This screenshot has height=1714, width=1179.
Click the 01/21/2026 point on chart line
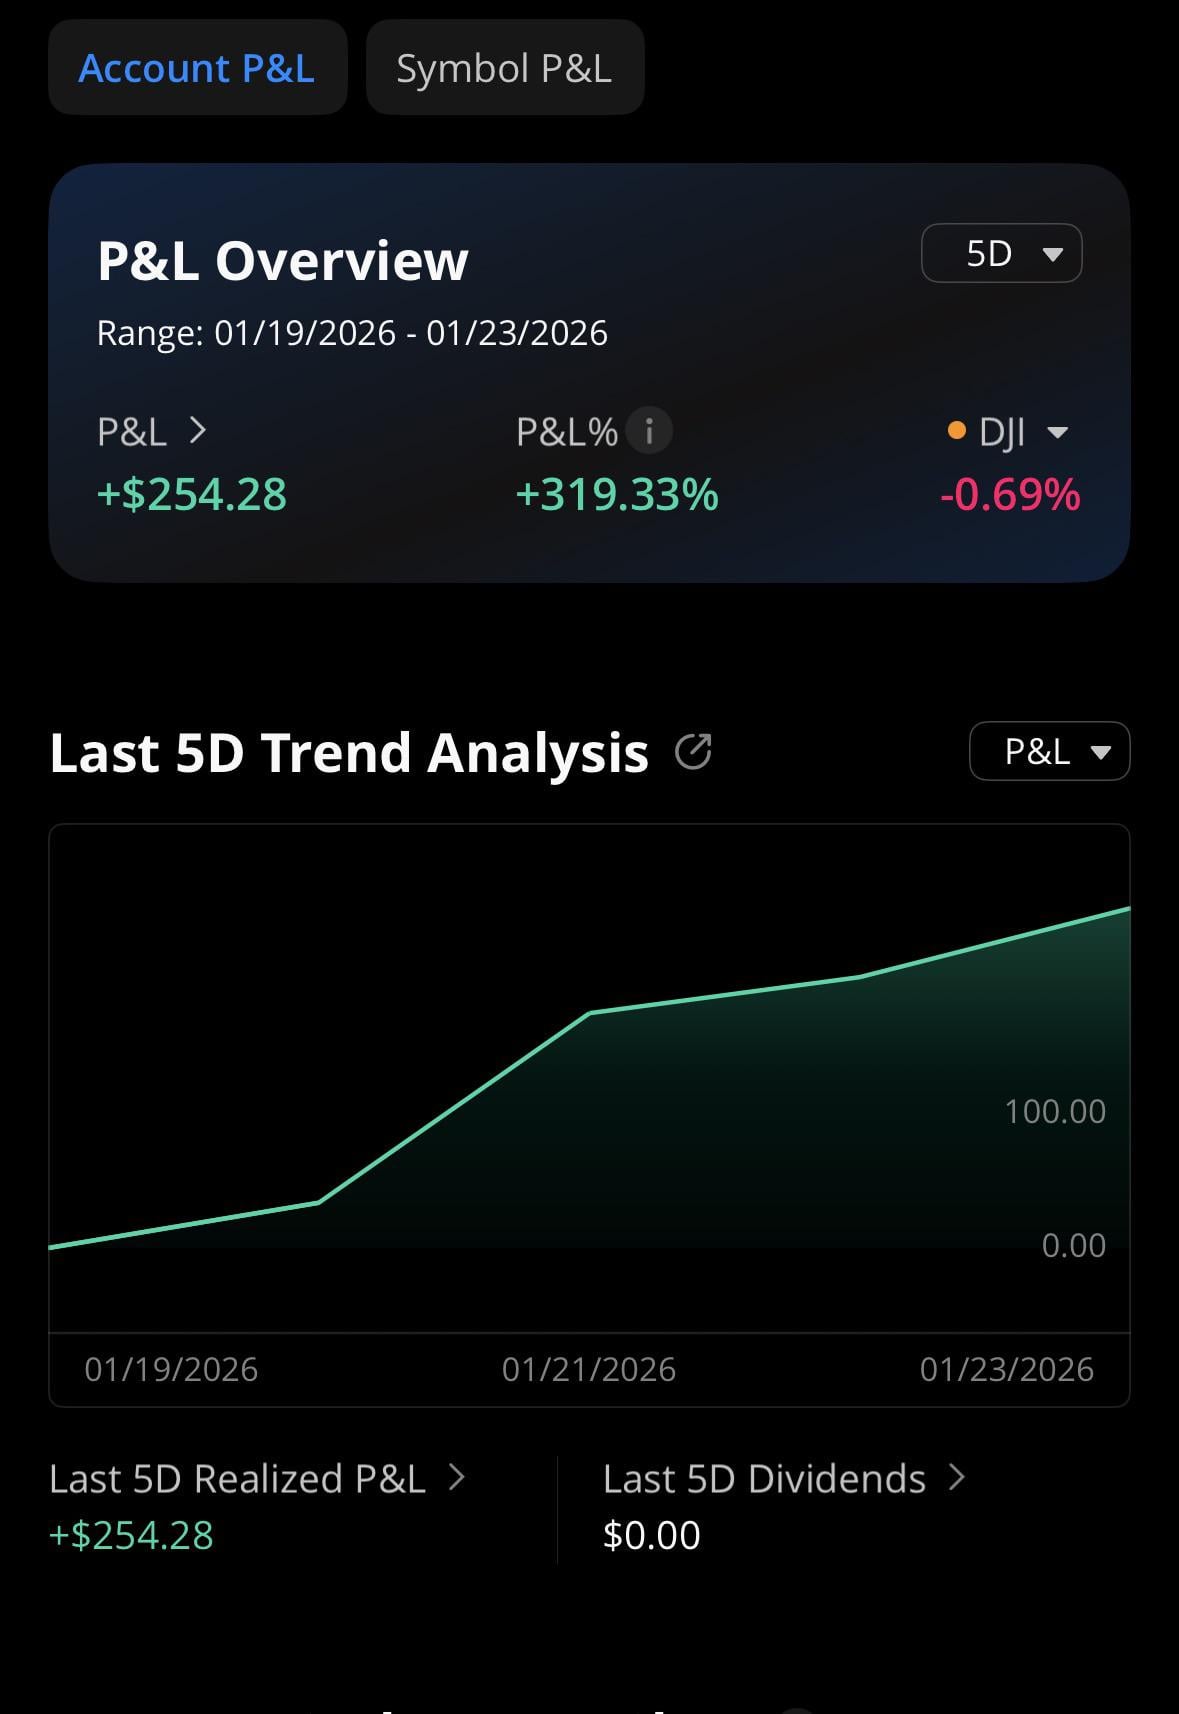click(590, 1013)
